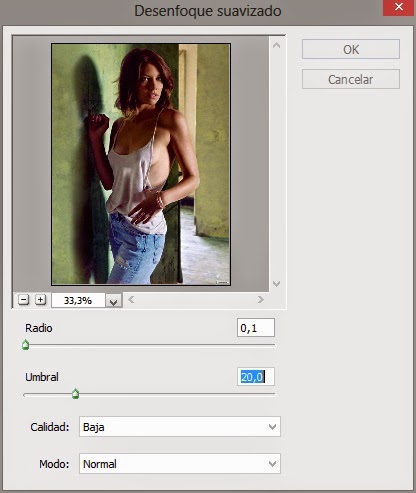Zoom out preview with minus icon
This screenshot has width=416, height=493.
(x=23, y=300)
